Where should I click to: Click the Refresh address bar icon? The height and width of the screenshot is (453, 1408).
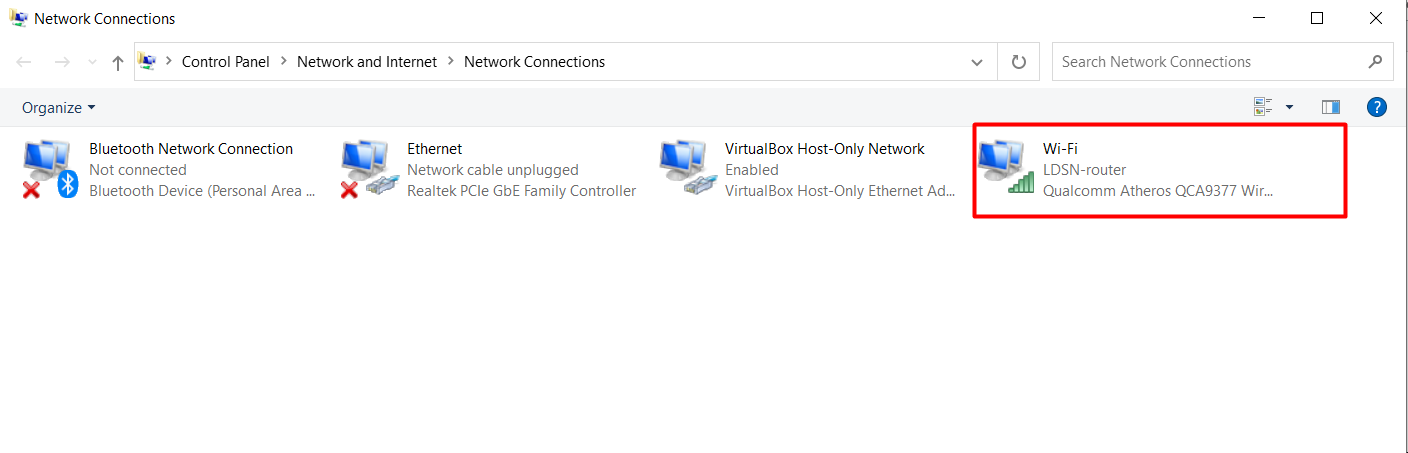(1019, 62)
